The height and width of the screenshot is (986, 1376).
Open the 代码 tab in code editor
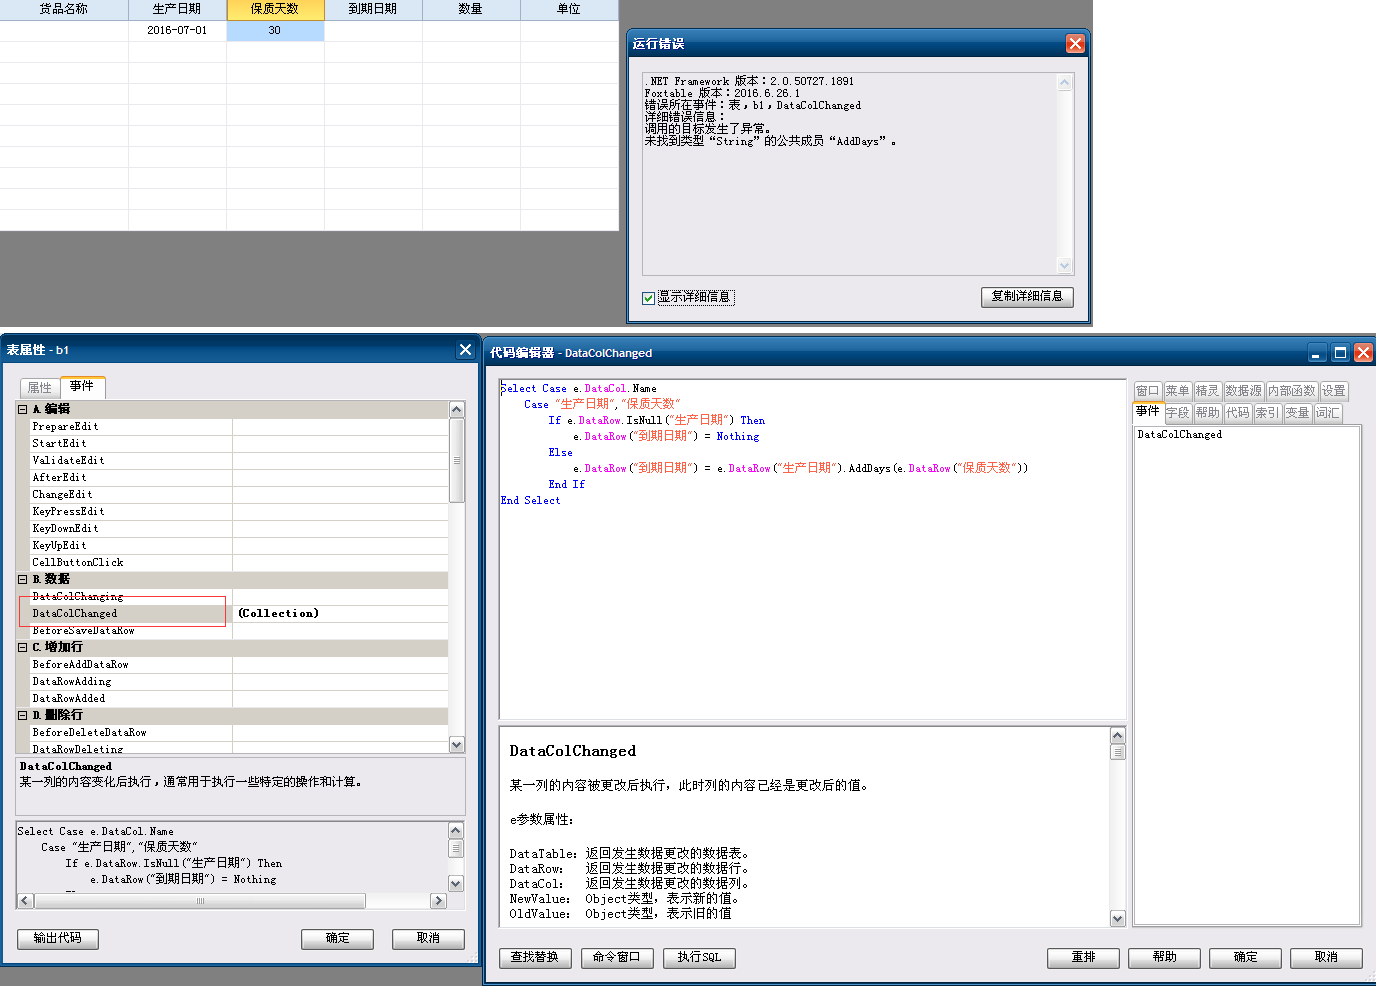tap(1237, 413)
